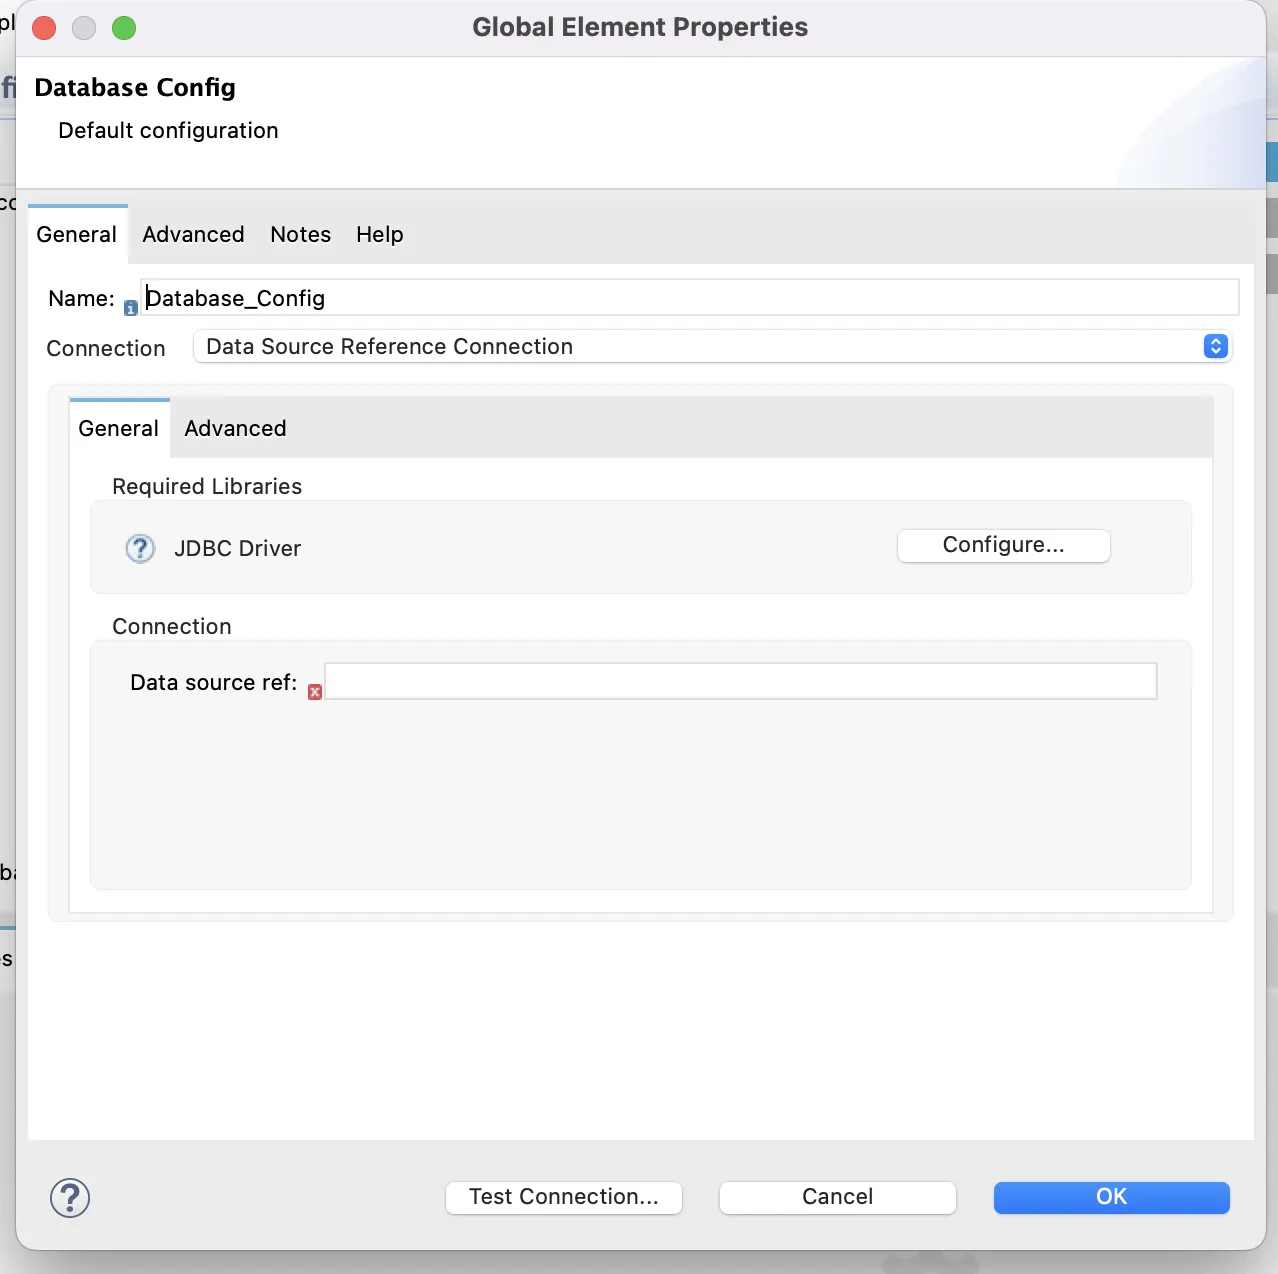Click the red error marker beside Data source ref
The image size is (1278, 1274).
(315, 692)
